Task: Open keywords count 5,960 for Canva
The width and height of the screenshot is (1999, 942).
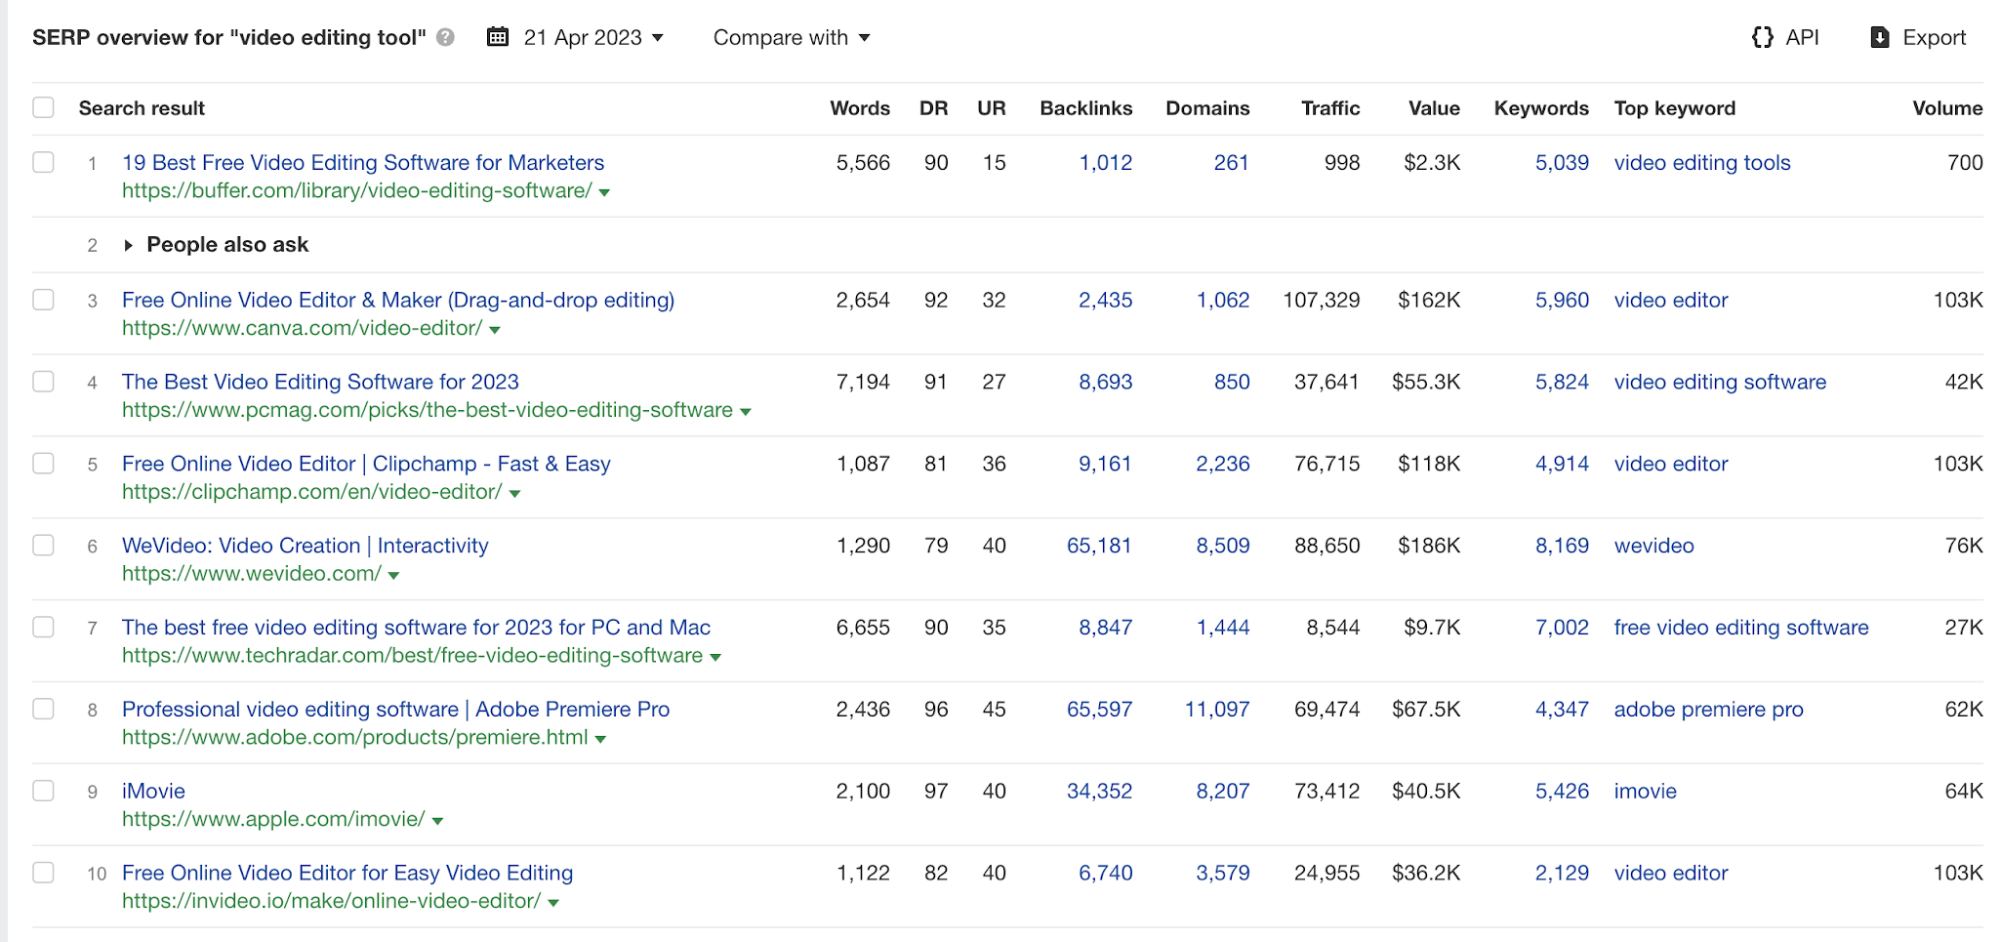Action: point(1562,300)
